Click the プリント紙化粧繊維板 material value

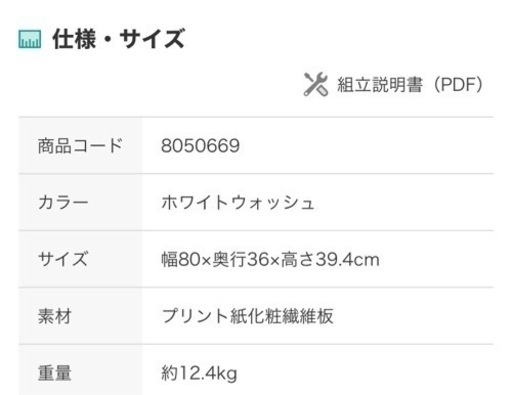click(x=247, y=316)
